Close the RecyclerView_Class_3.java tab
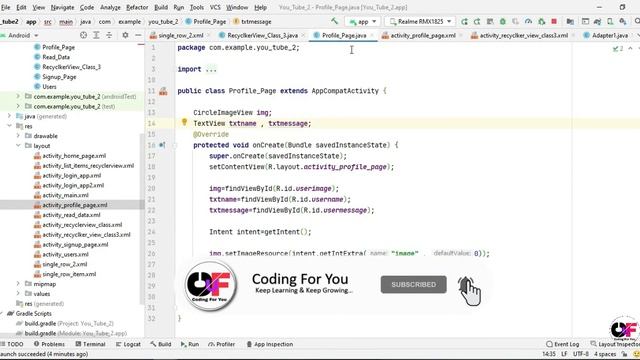Screen dimensions: 640x360 (303, 36)
